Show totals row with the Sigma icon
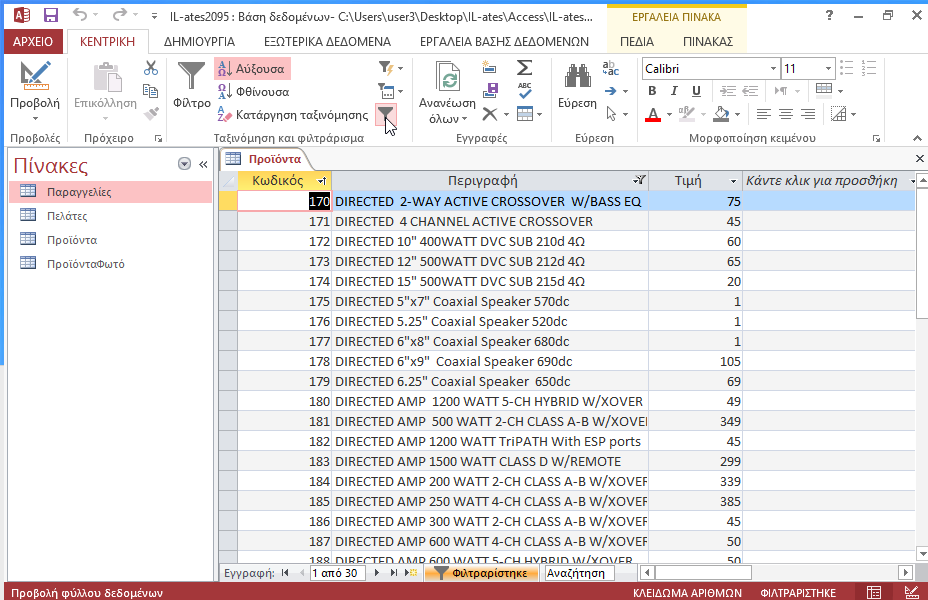Image resolution: width=928 pixels, height=600 pixels. point(524,68)
